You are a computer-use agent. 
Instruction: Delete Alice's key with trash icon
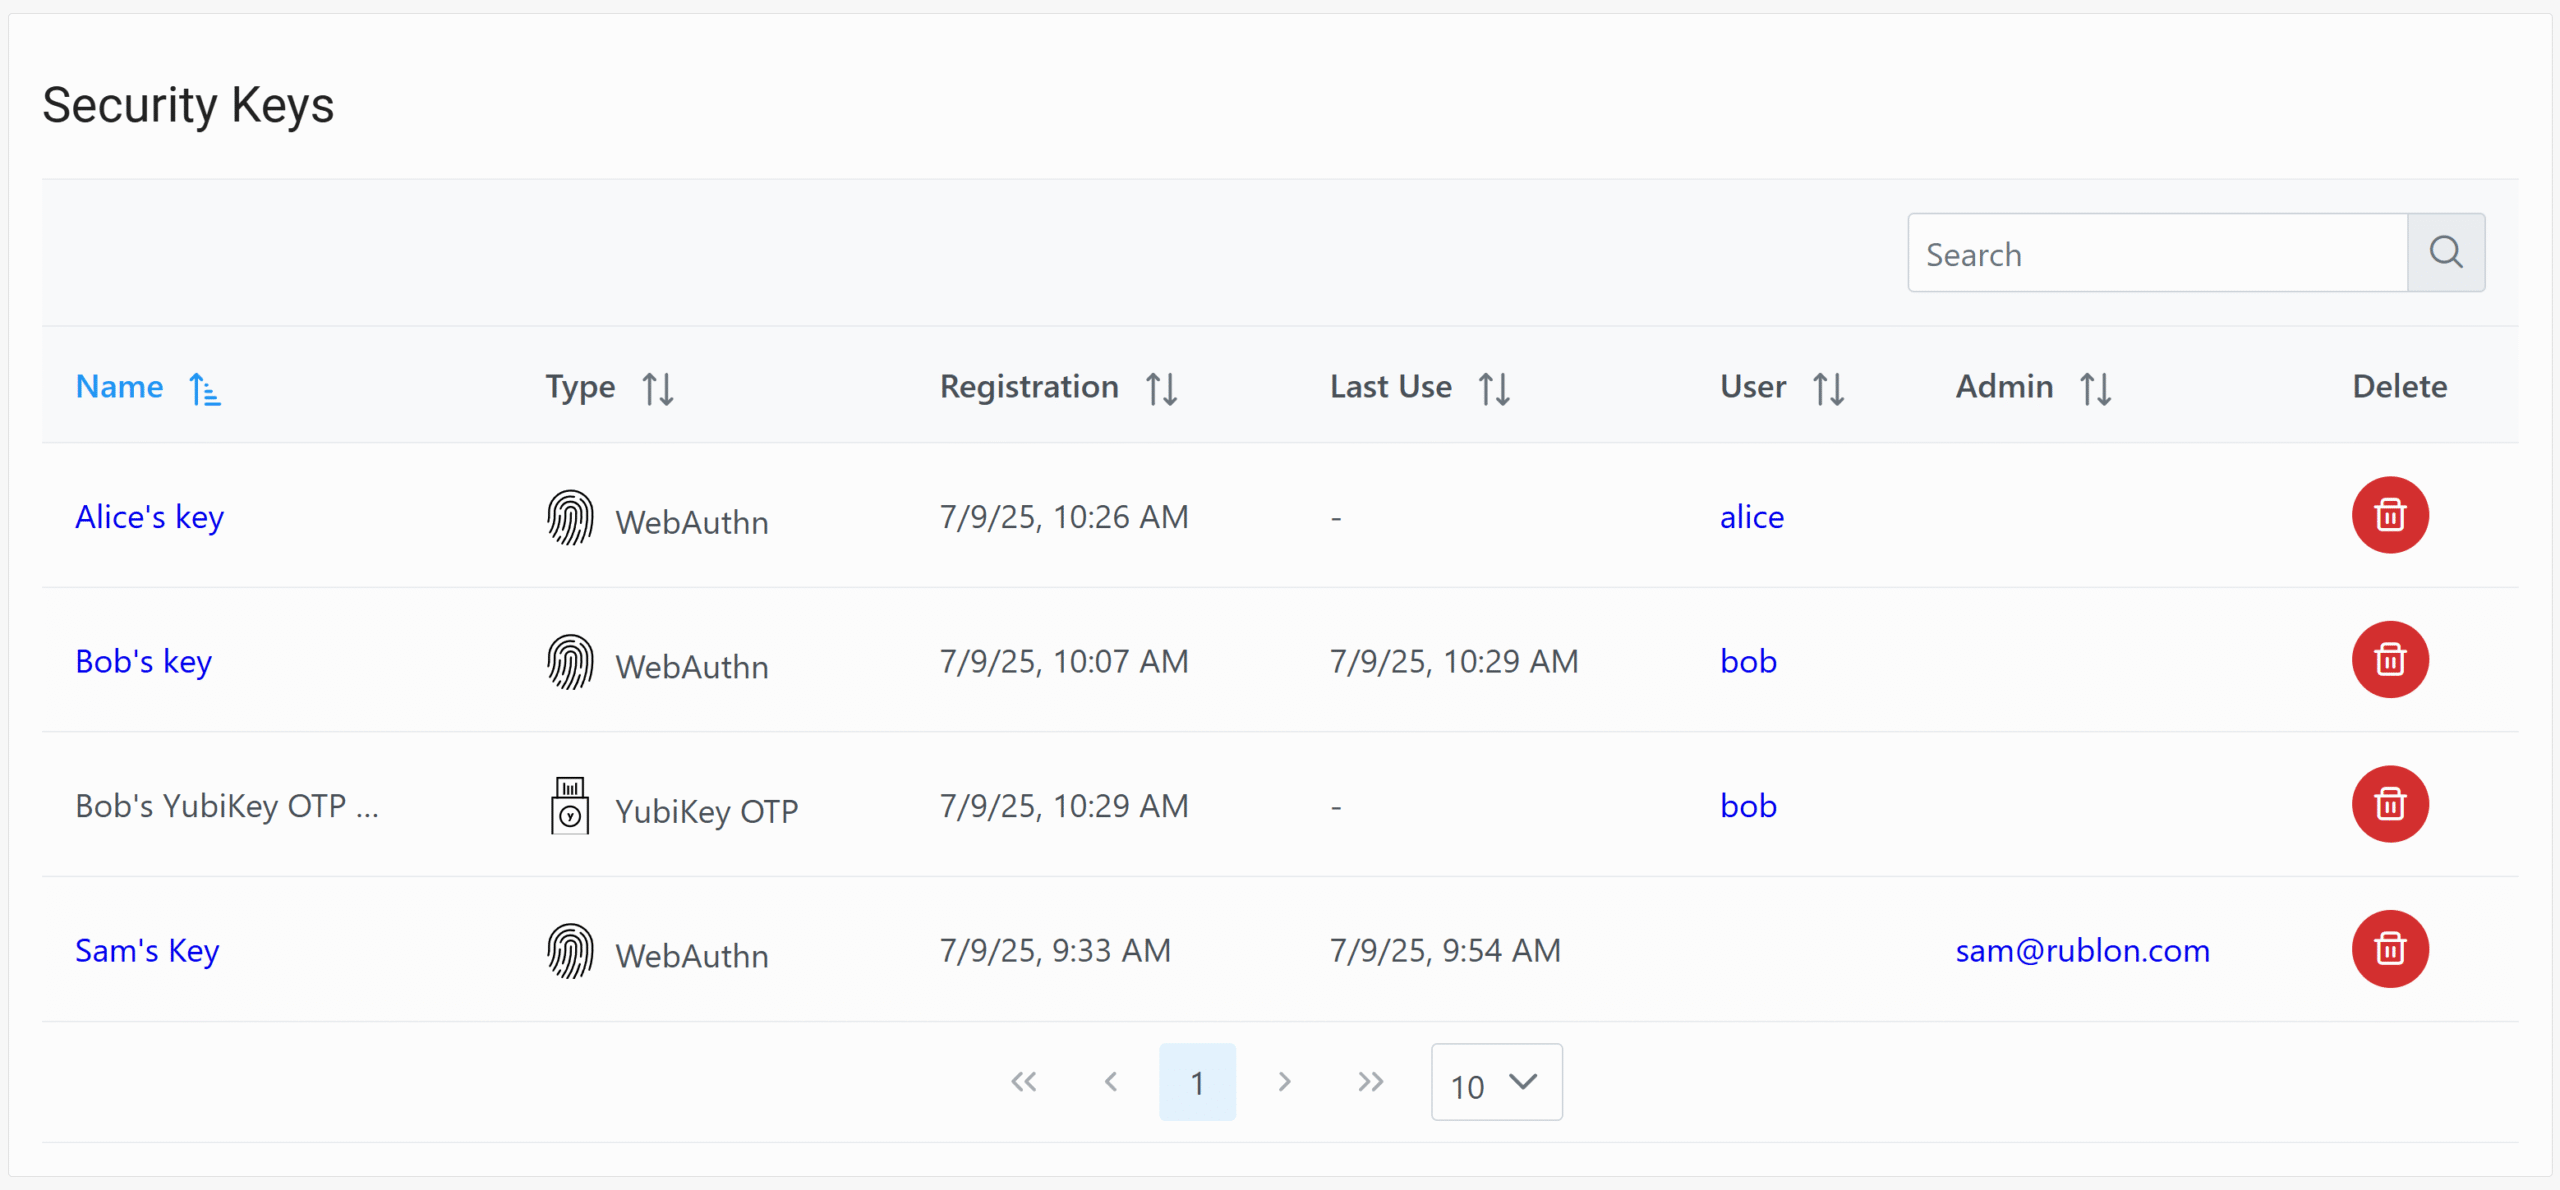click(x=2389, y=515)
